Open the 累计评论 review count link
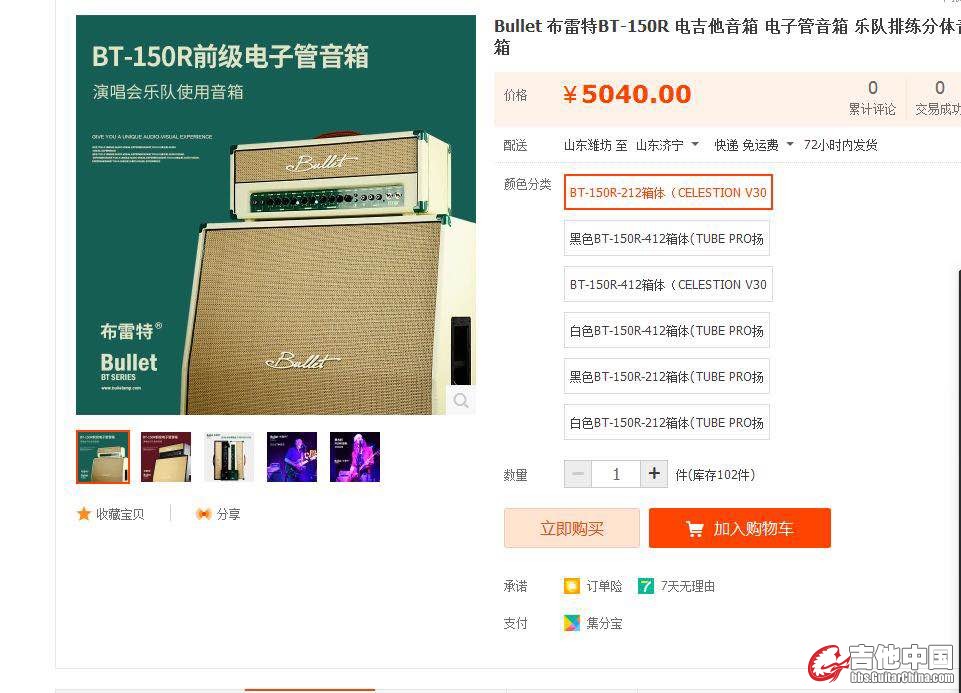Viewport: 961px width, 693px height. tap(872, 98)
